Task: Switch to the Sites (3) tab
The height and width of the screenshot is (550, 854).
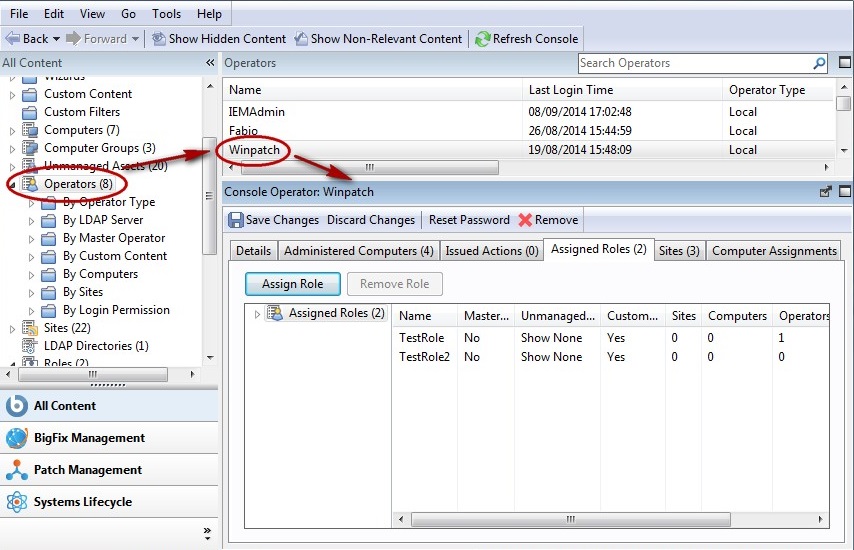Action: click(x=679, y=250)
